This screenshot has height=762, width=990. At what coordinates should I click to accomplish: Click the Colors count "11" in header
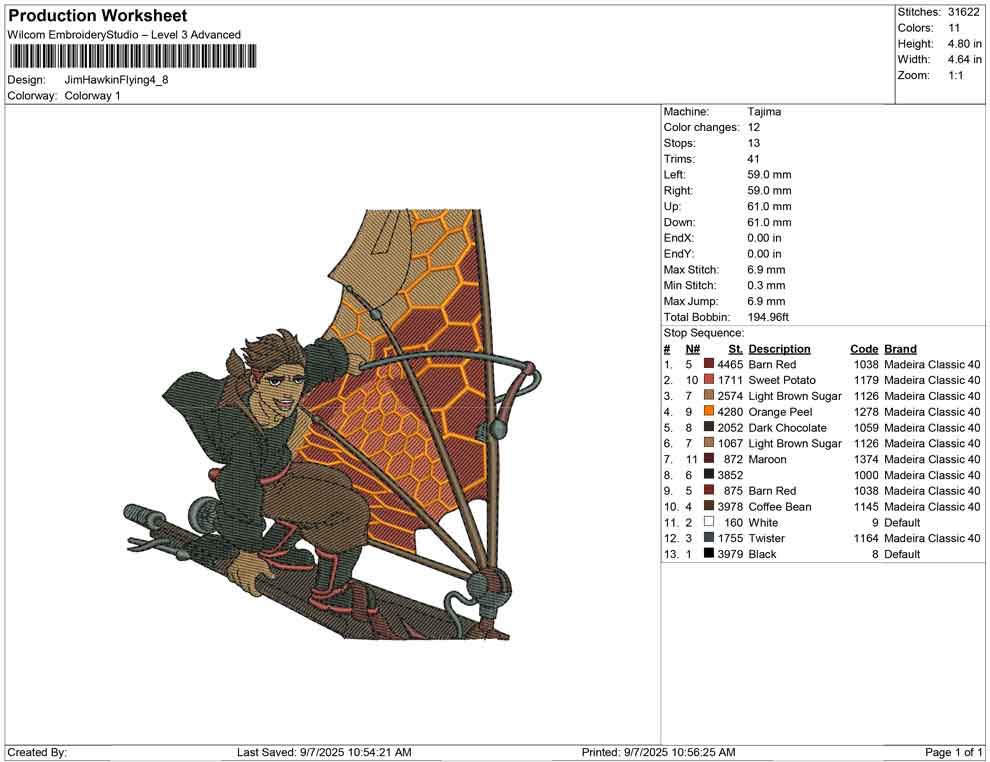tap(953, 28)
